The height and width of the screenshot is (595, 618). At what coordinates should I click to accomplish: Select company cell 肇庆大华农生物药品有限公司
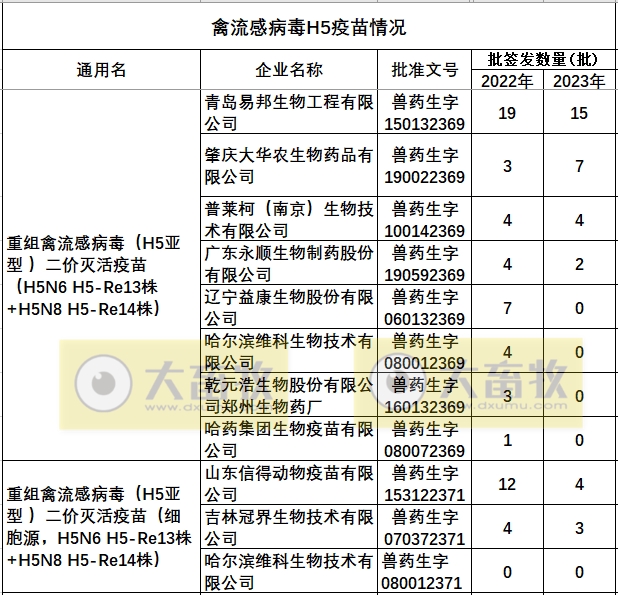(x=289, y=165)
